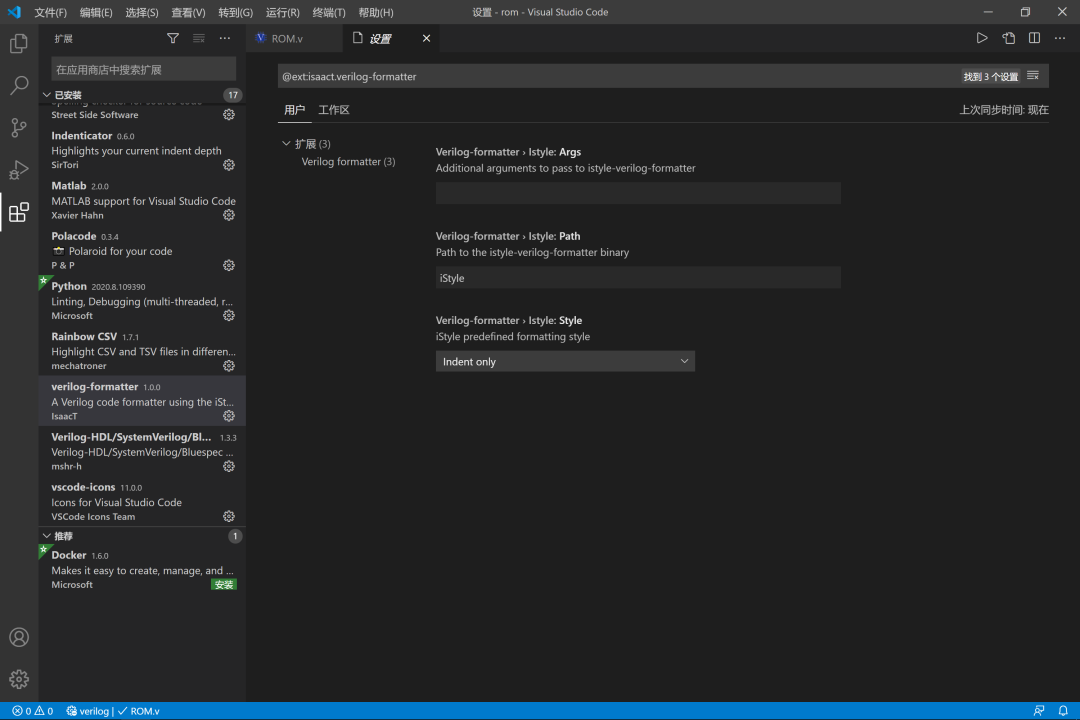Open extensions panel more actions menu
Viewport: 1080px width, 720px height.
click(225, 39)
